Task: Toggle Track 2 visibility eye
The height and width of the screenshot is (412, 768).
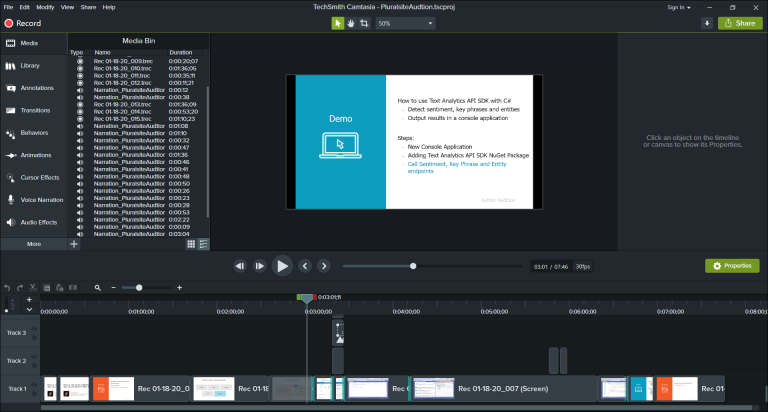Action: click(34, 357)
